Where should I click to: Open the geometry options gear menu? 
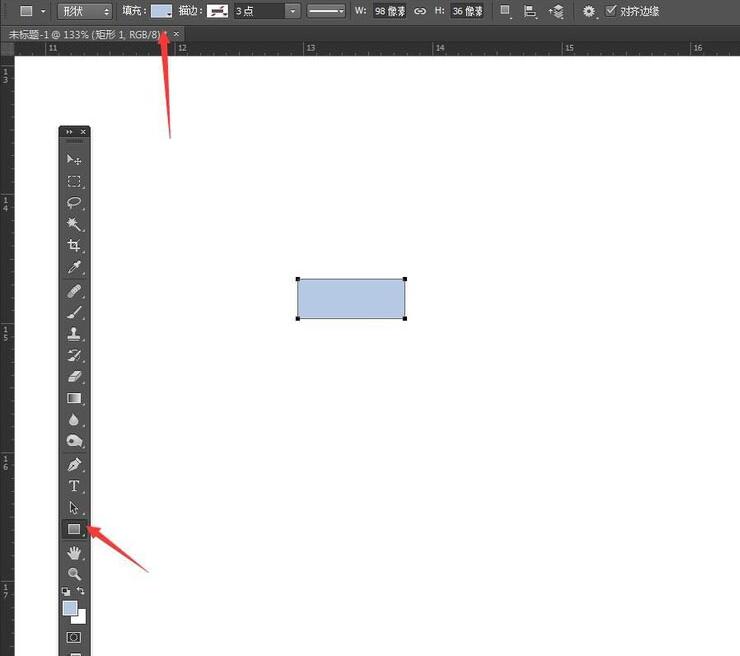click(x=589, y=11)
